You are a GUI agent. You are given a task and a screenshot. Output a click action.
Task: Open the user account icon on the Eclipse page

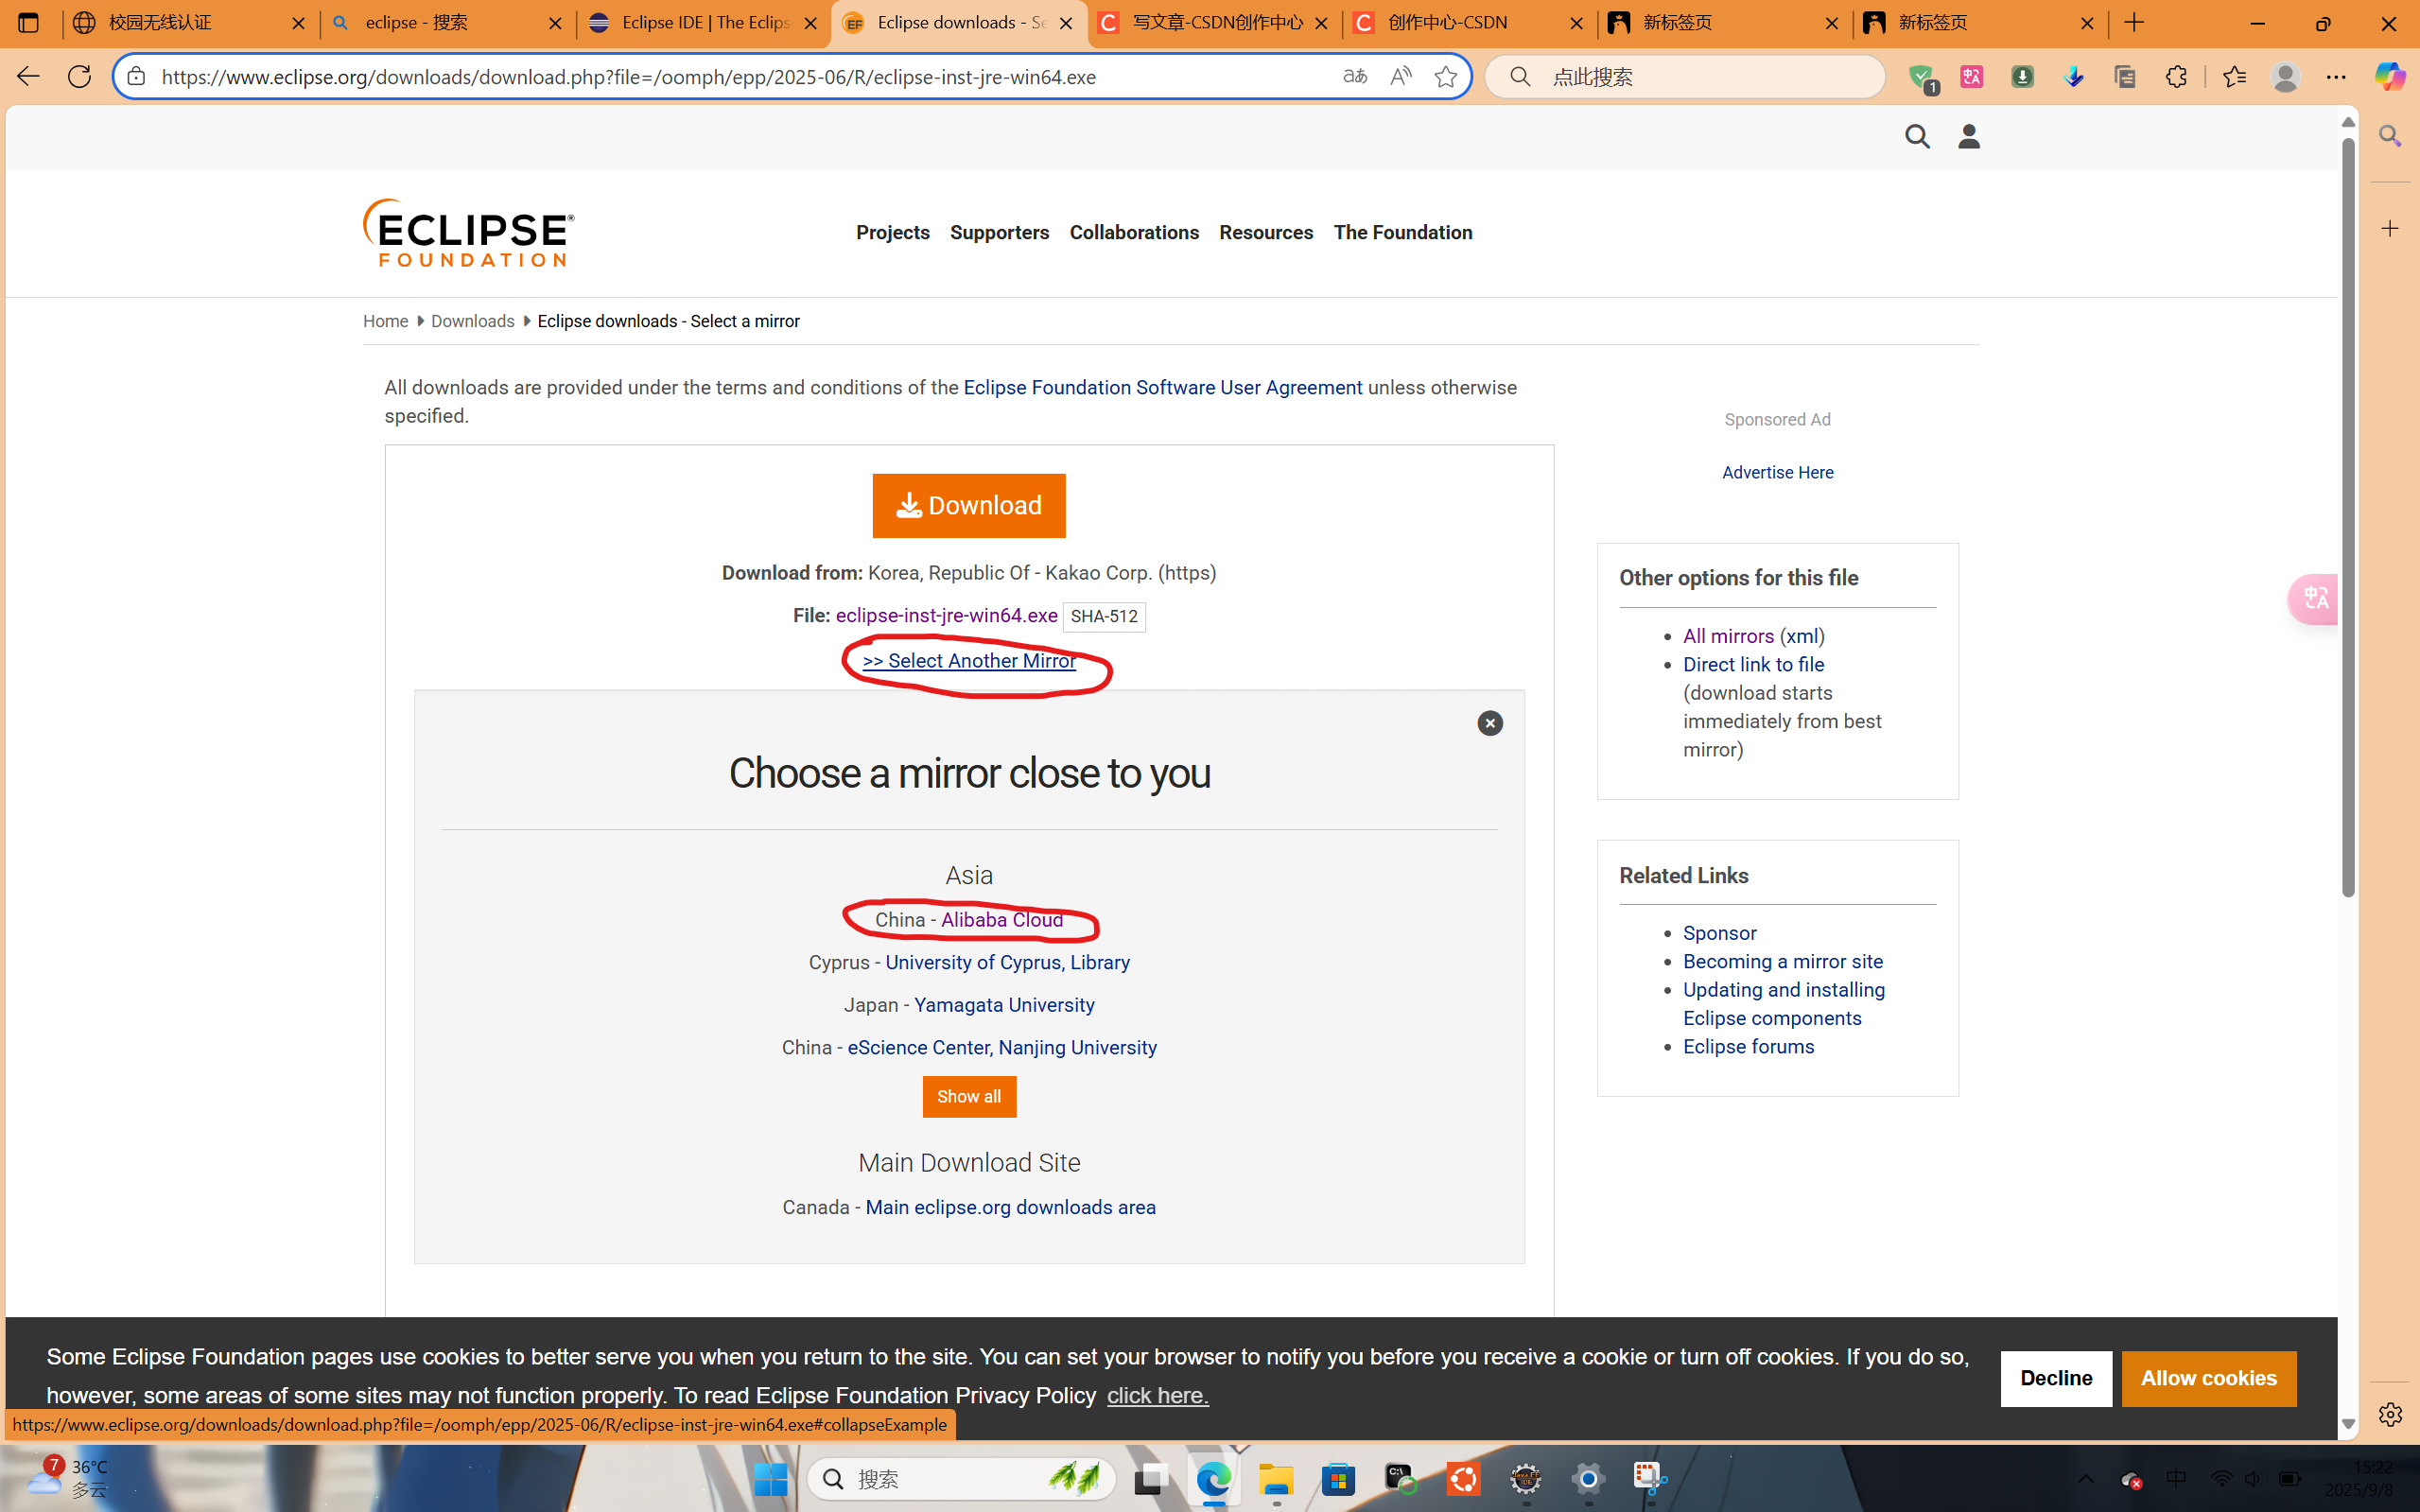(1968, 137)
